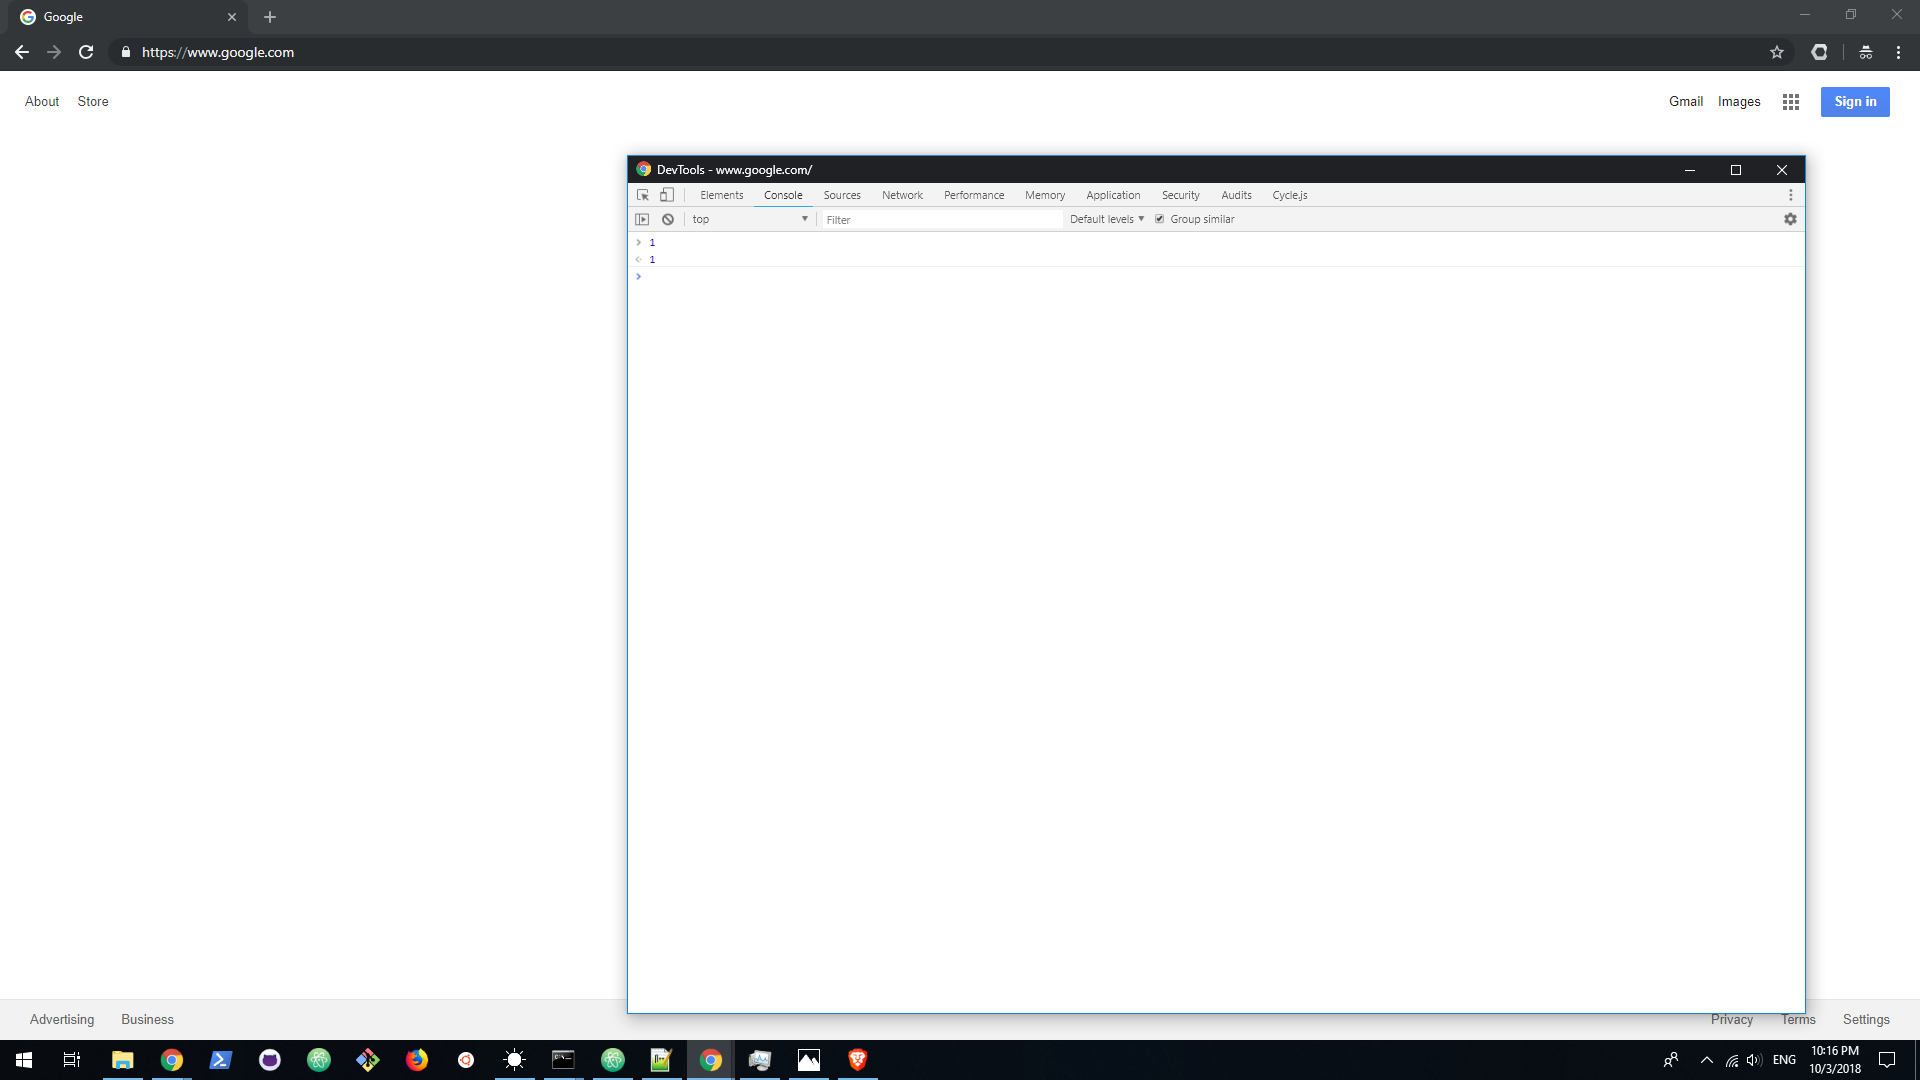Viewport: 1920px width, 1080px height.
Task: Open the Default levels dropdown
Action: tap(1107, 219)
